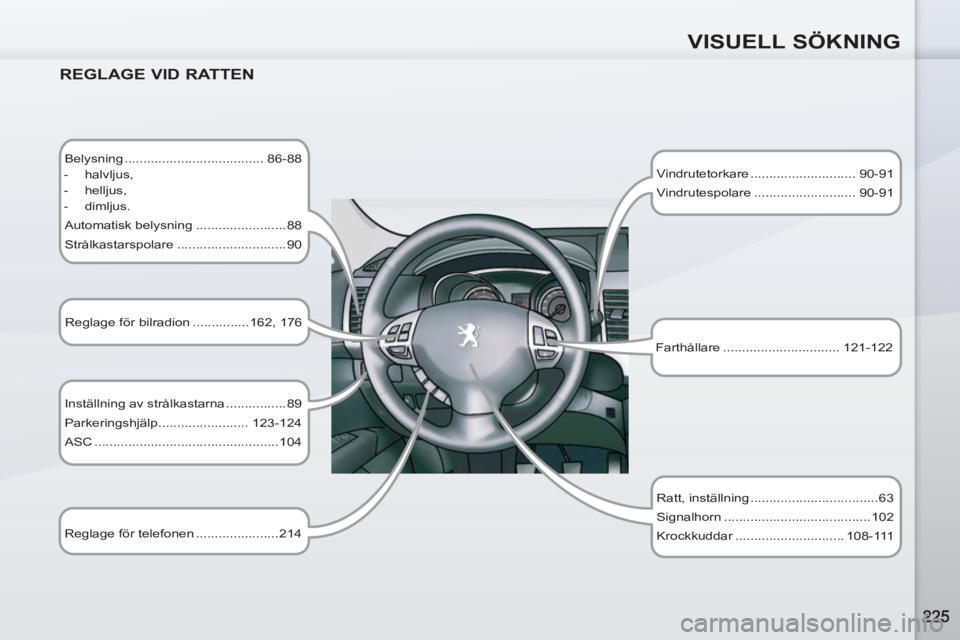Open 'Strålkastarspolare 90' entry

click(183, 244)
